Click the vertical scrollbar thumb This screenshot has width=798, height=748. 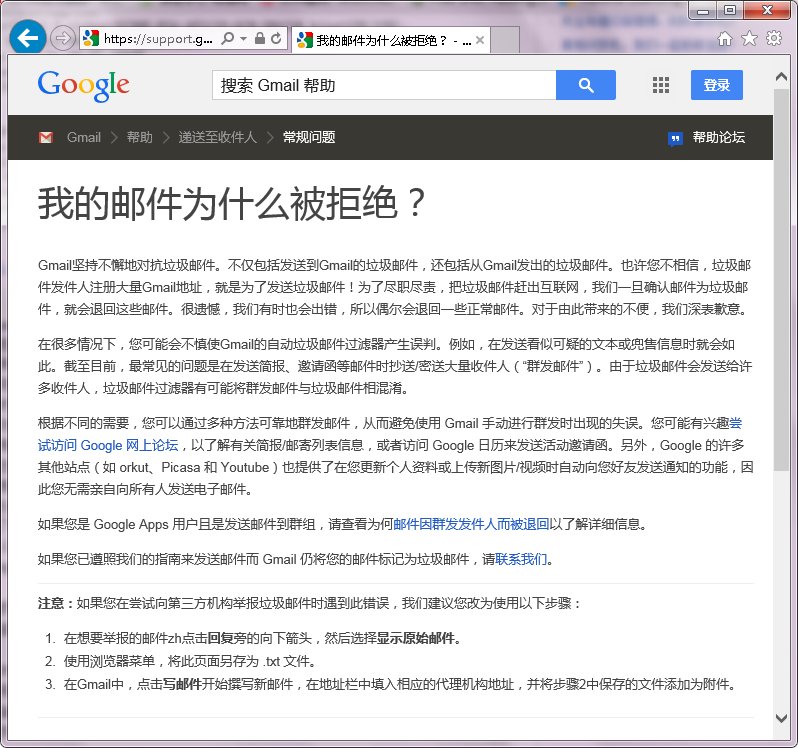coord(781,280)
